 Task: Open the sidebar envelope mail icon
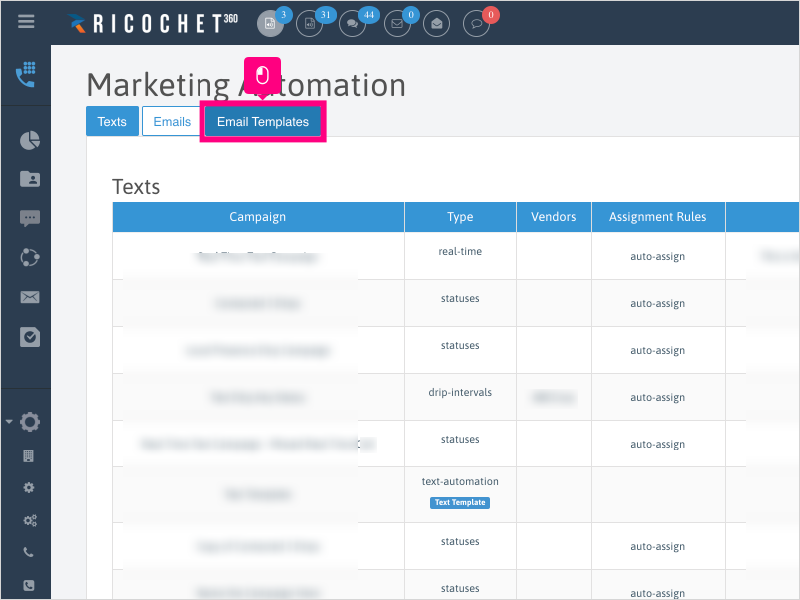pyautogui.click(x=30, y=297)
